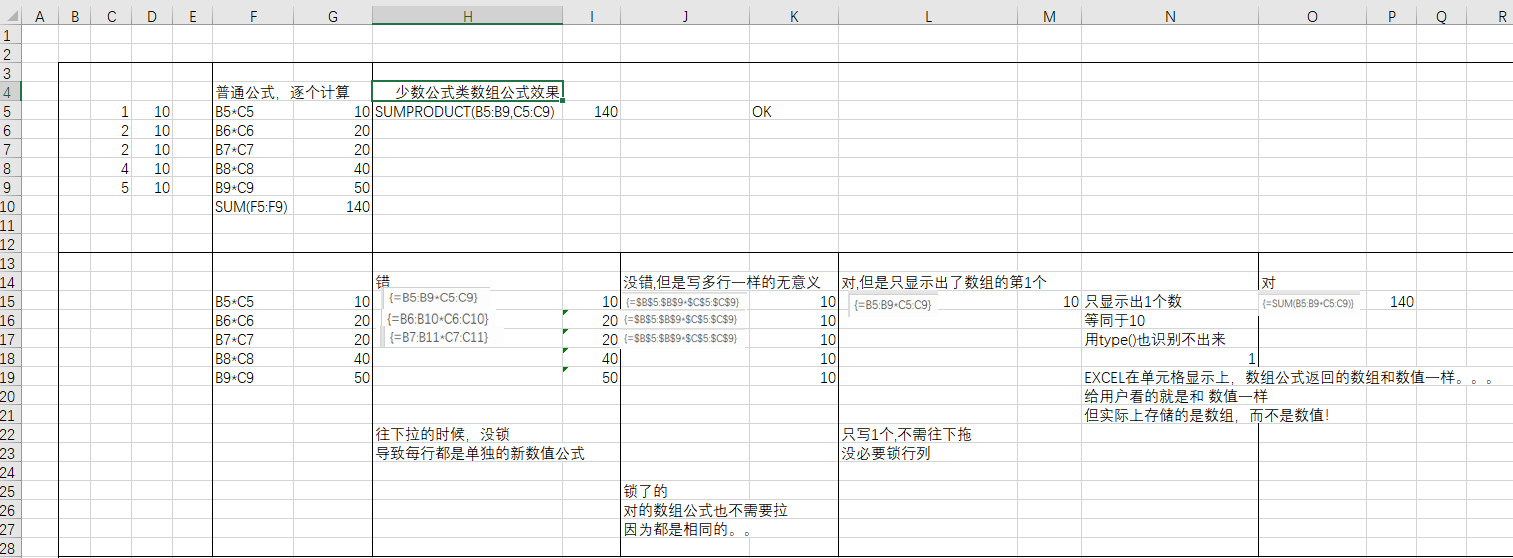
Task: Click cell '对的数组公式也不需要拉'
Action: coord(705,511)
